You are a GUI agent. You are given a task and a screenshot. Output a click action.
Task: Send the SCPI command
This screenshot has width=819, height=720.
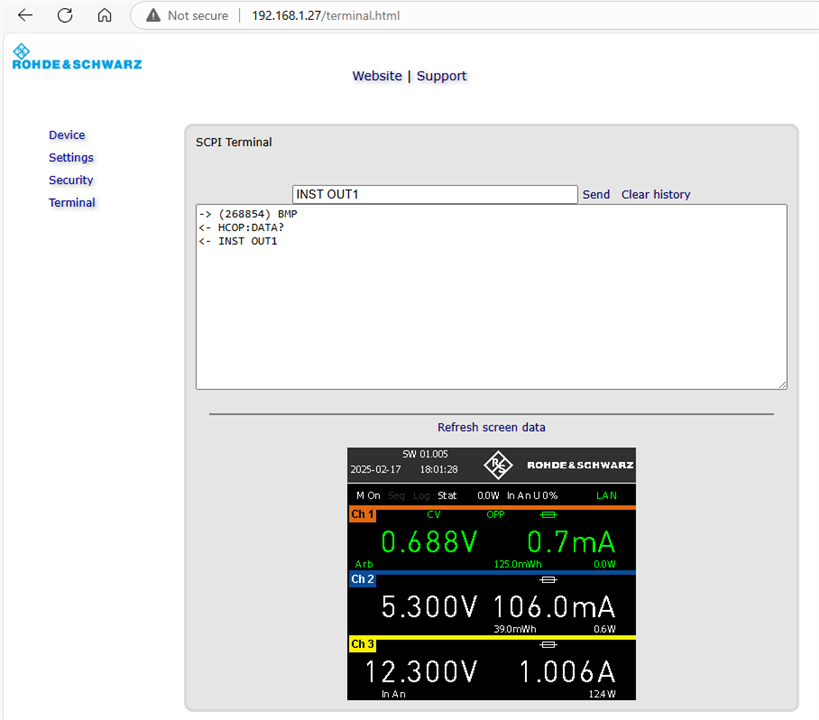tap(596, 195)
